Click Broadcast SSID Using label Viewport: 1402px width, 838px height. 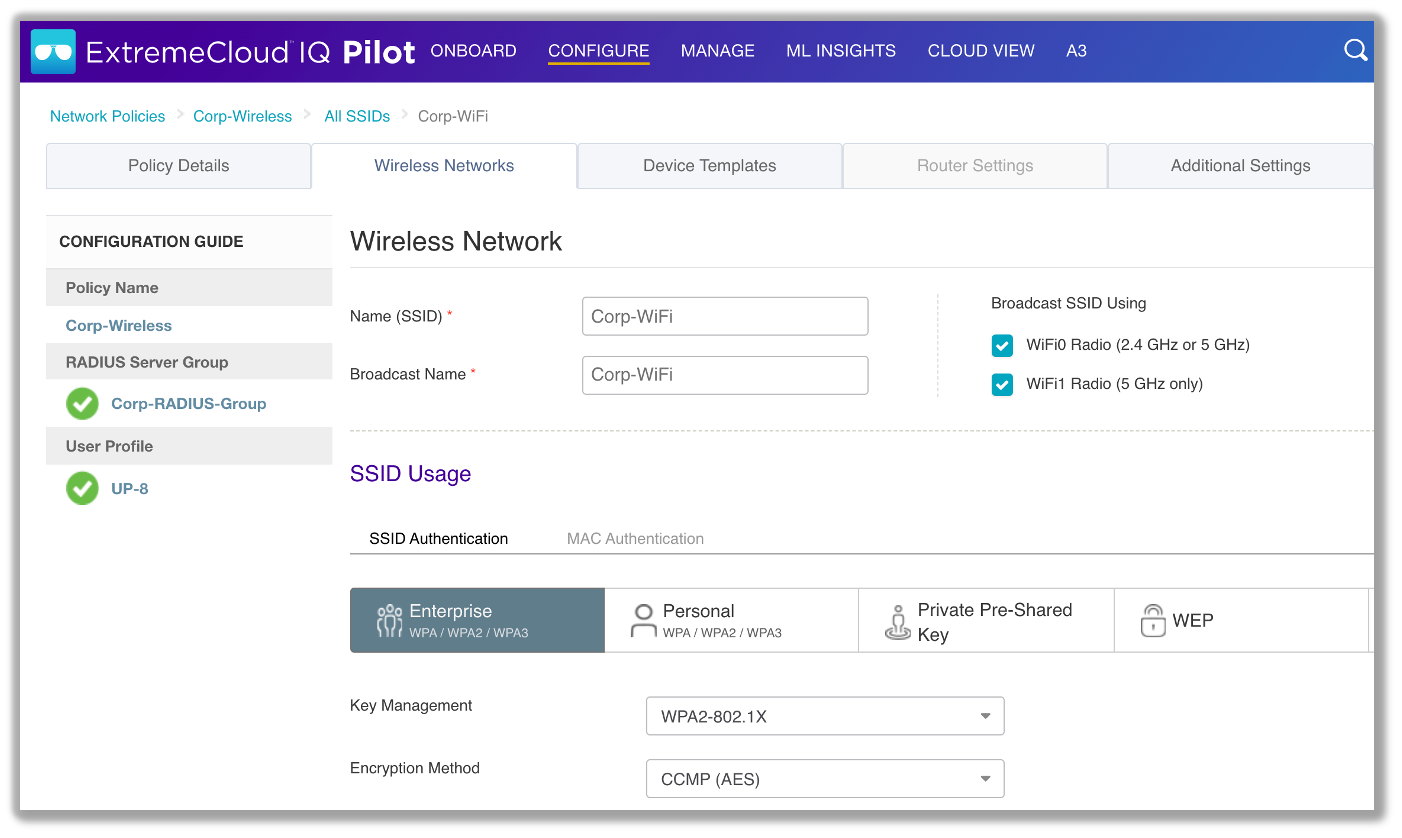coord(1069,303)
